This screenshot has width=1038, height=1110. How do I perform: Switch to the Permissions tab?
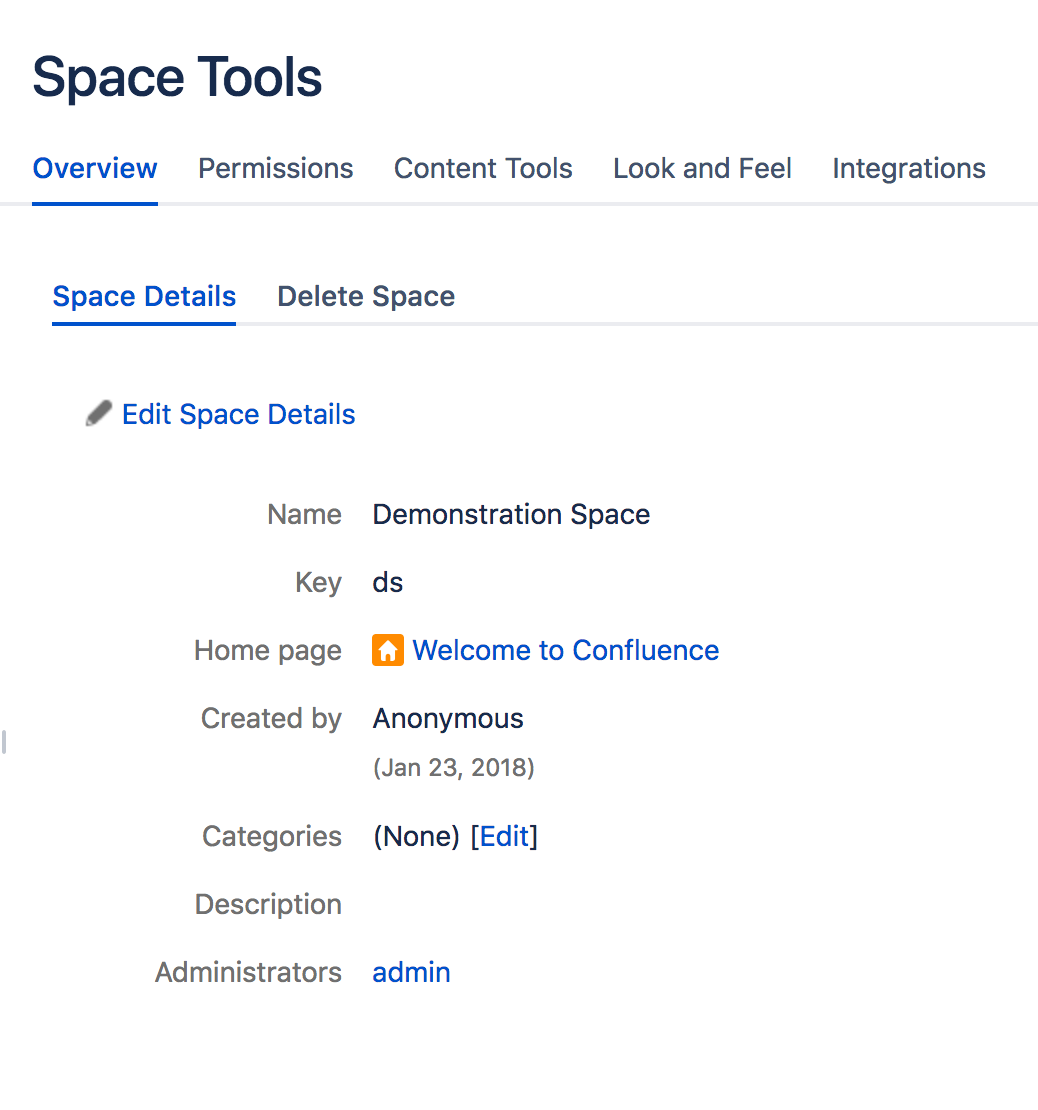point(275,168)
